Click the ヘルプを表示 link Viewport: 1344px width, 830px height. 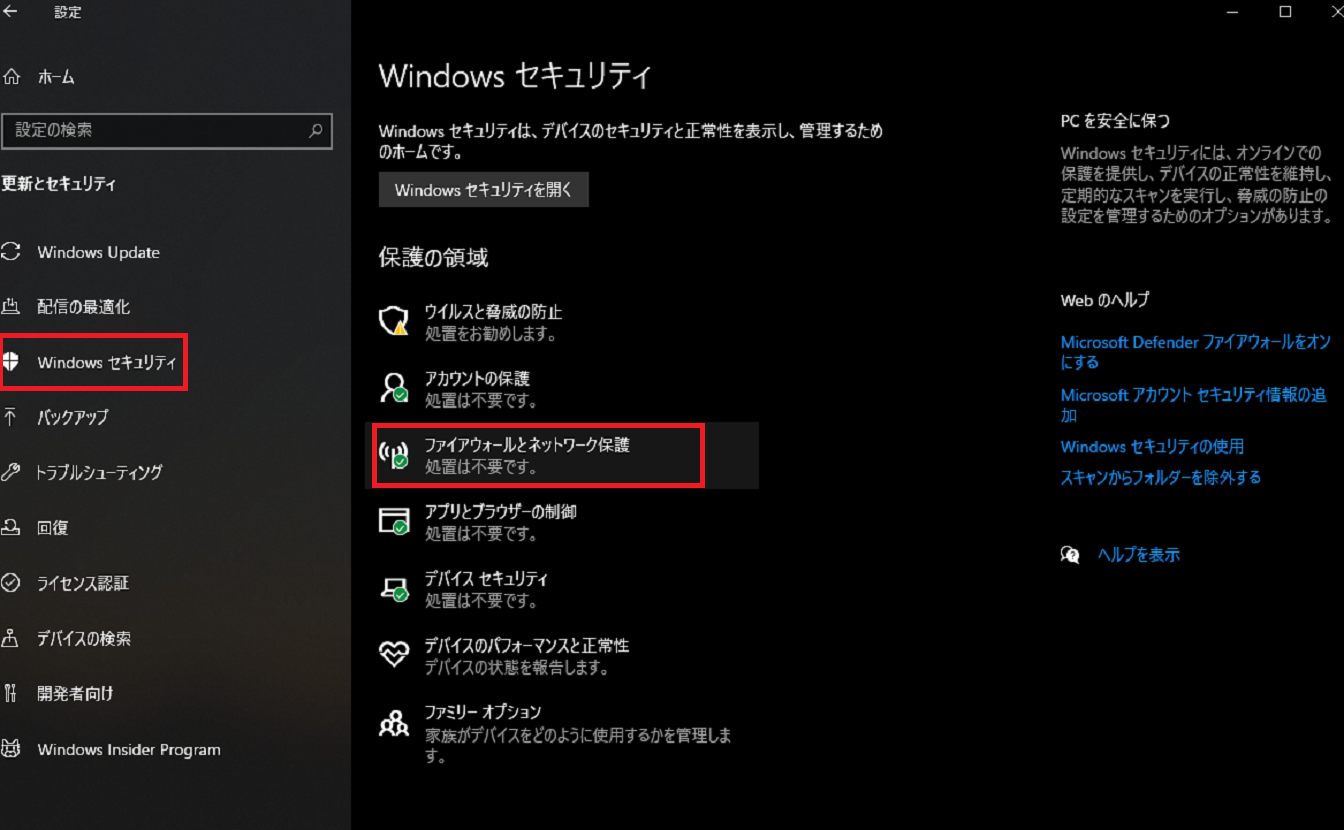click(1138, 554)
